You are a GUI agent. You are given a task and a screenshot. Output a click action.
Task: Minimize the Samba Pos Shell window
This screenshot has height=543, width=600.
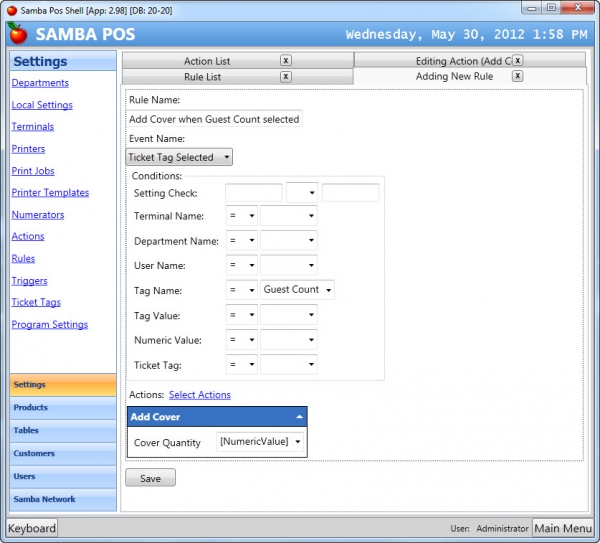532,8
